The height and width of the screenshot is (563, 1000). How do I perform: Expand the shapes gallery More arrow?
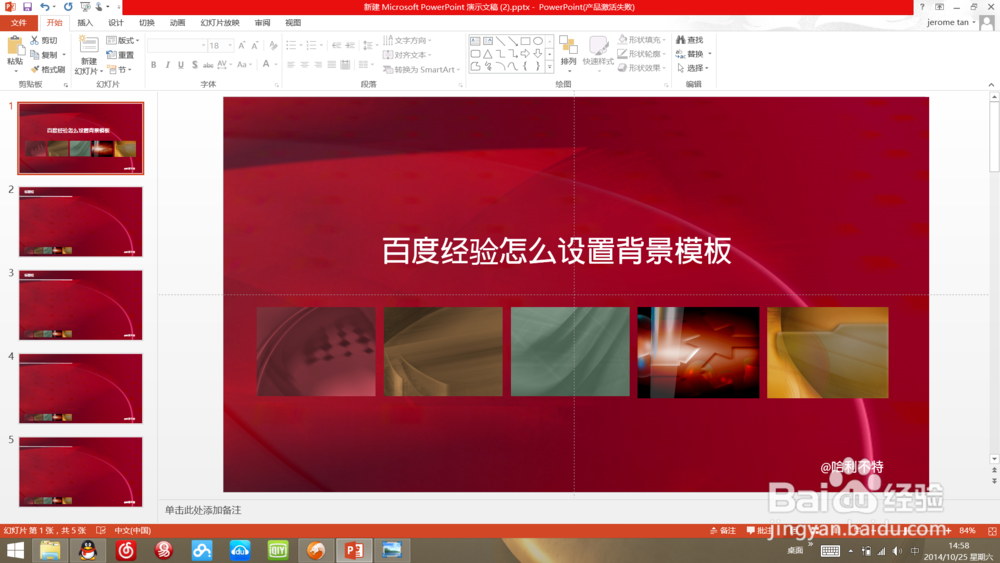pyautogui.click(x=549, y=66)
